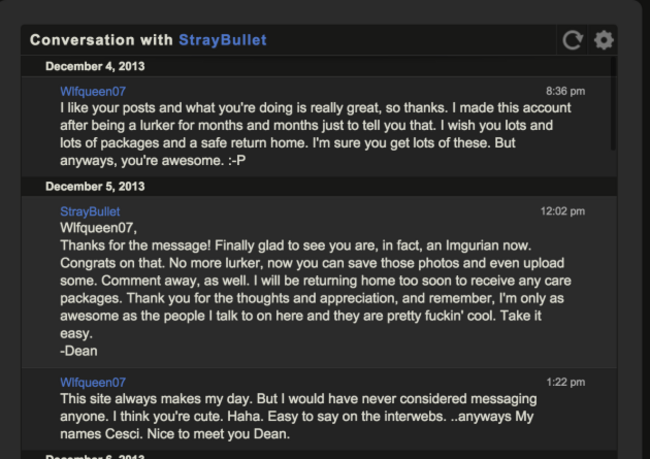Click the message starting 'This site always makes'
The width and height of the screenshot is (650, 459).
point(298,416)
